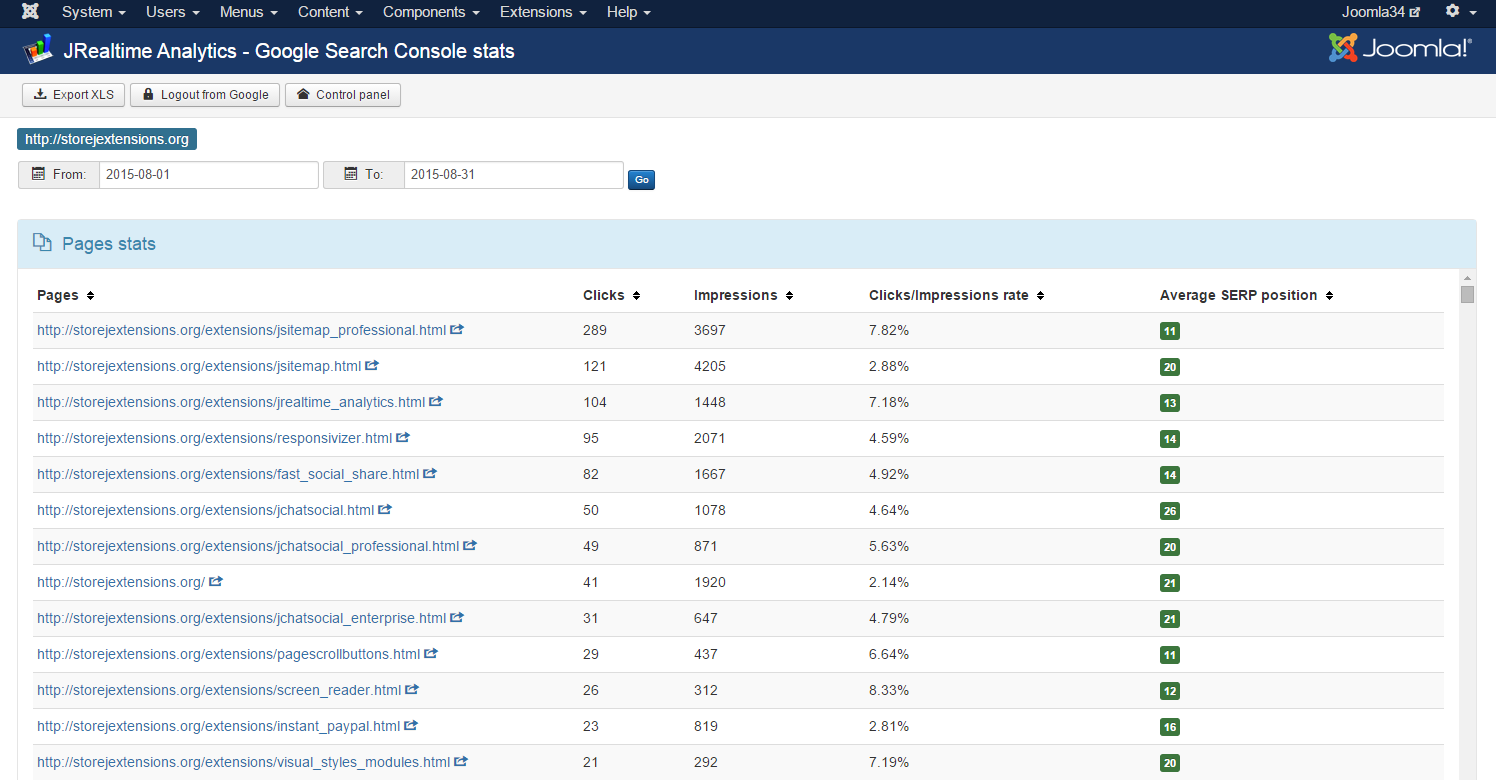Click the 4205 impressions value

pyautogui.click(x=710, y=366)
